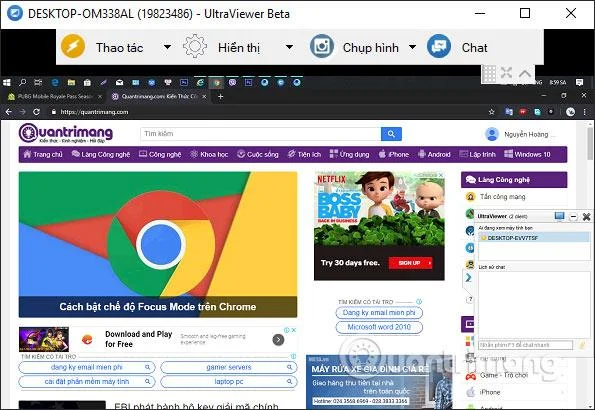The image size is (595, 410).
Task: Open the Lập trình menu item
Action: [x=477, y=154]
